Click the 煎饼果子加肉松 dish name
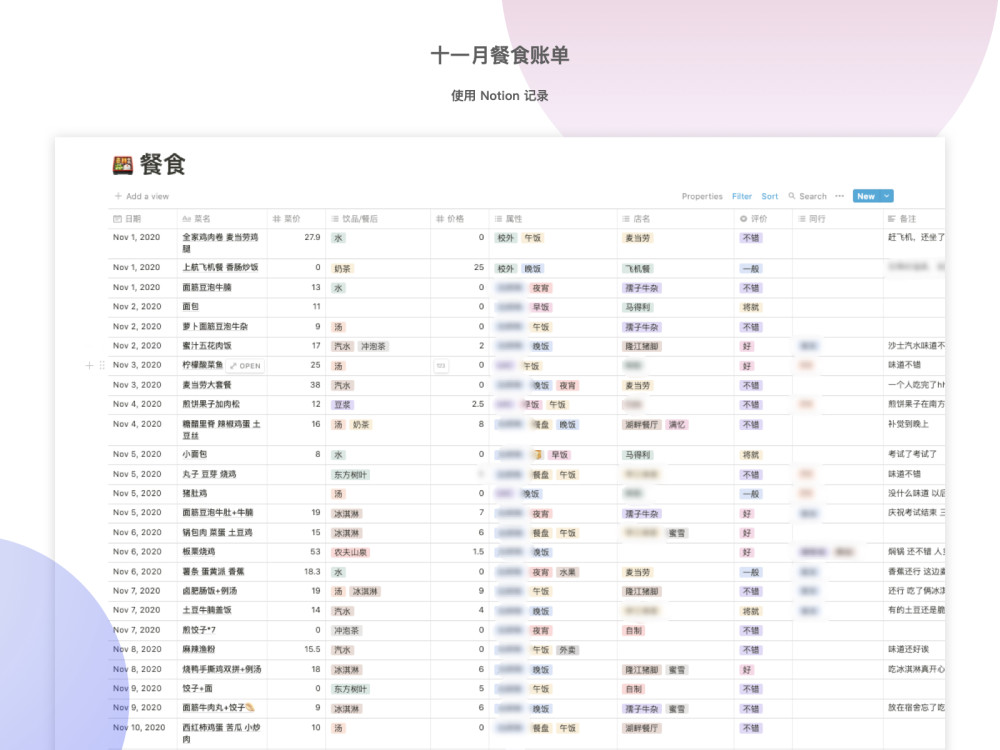Viewport: 1000px width, 750px height. tap(210, 404)
